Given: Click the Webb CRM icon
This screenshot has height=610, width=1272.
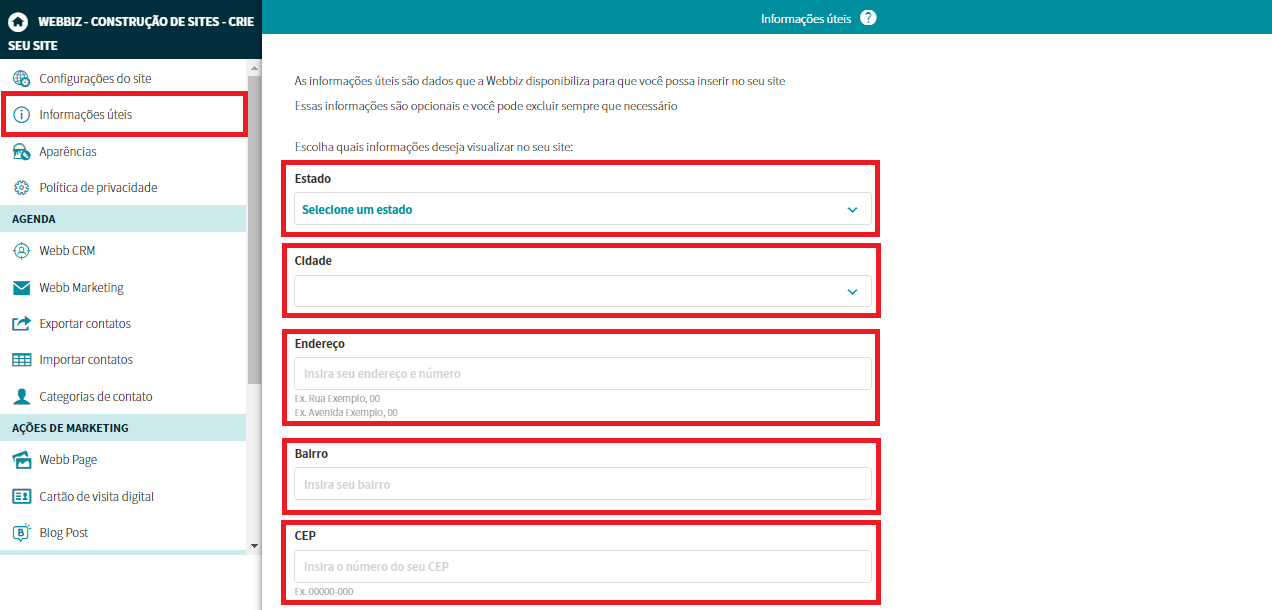Looking at the screenshot, I should [x=21, y=251].
